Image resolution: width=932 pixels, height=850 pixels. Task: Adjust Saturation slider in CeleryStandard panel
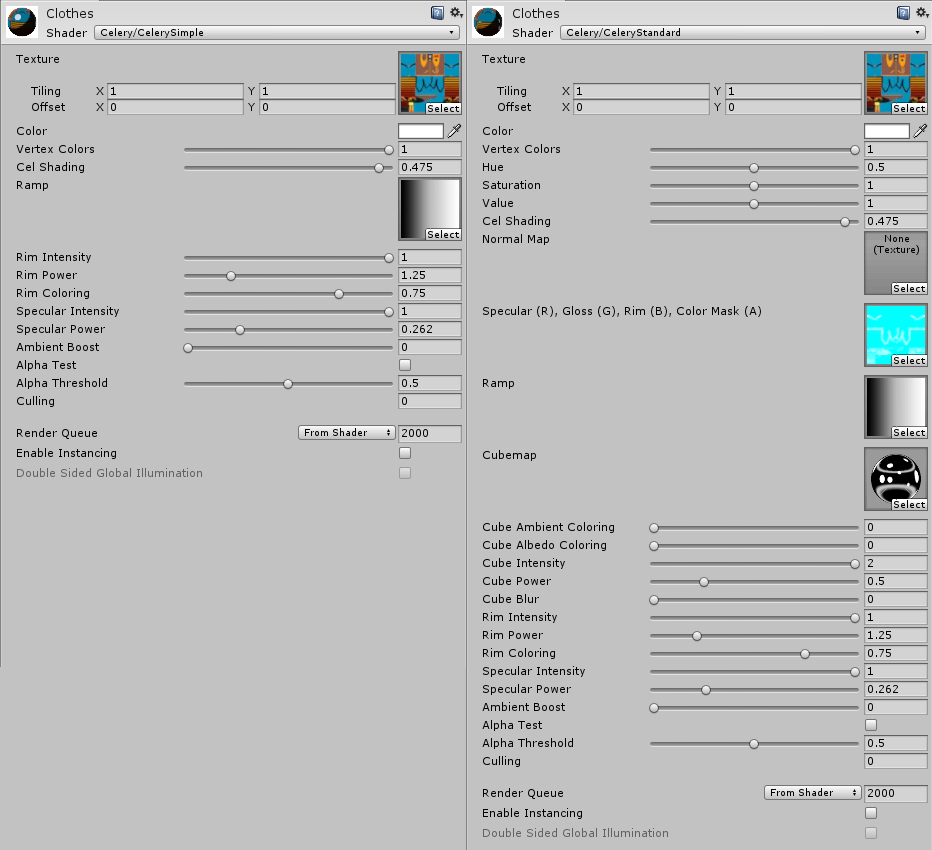[755, 185]
